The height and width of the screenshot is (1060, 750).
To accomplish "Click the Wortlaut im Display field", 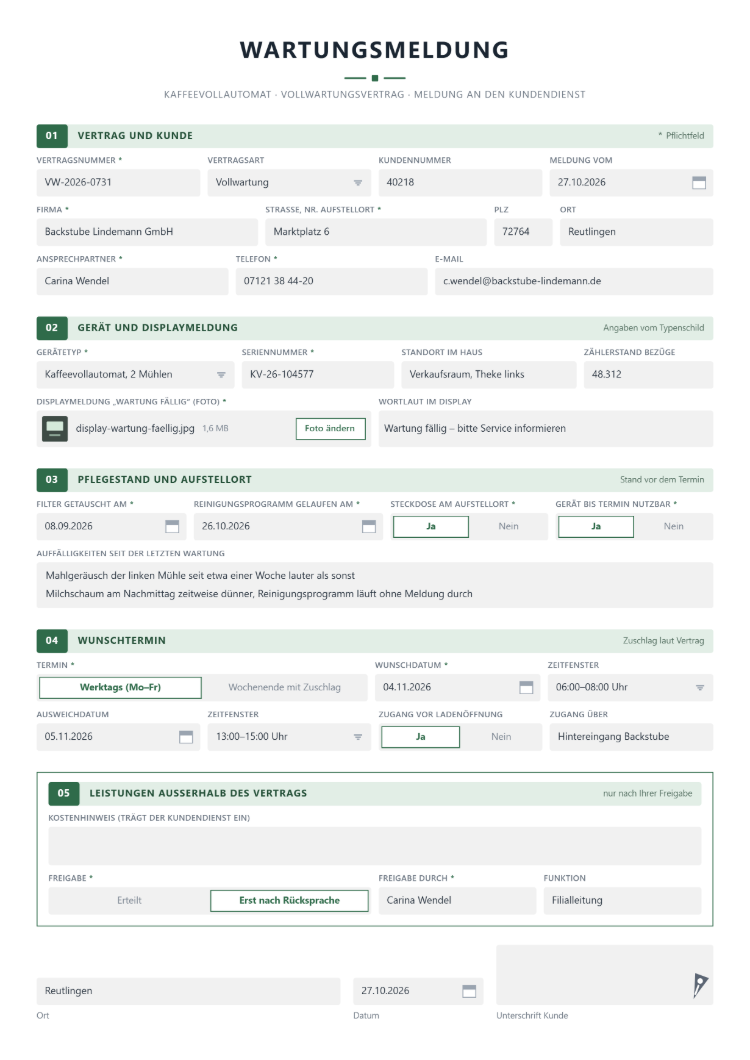I will pos(546,429).
